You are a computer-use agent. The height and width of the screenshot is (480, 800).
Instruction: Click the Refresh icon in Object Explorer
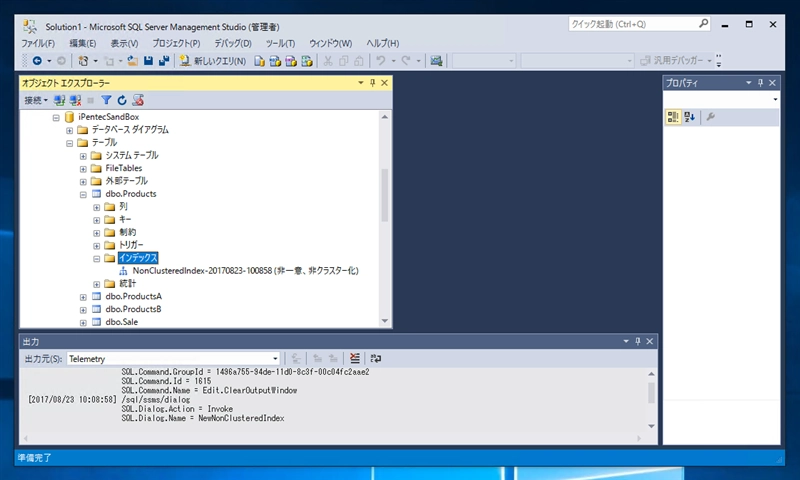coord(122,100)
